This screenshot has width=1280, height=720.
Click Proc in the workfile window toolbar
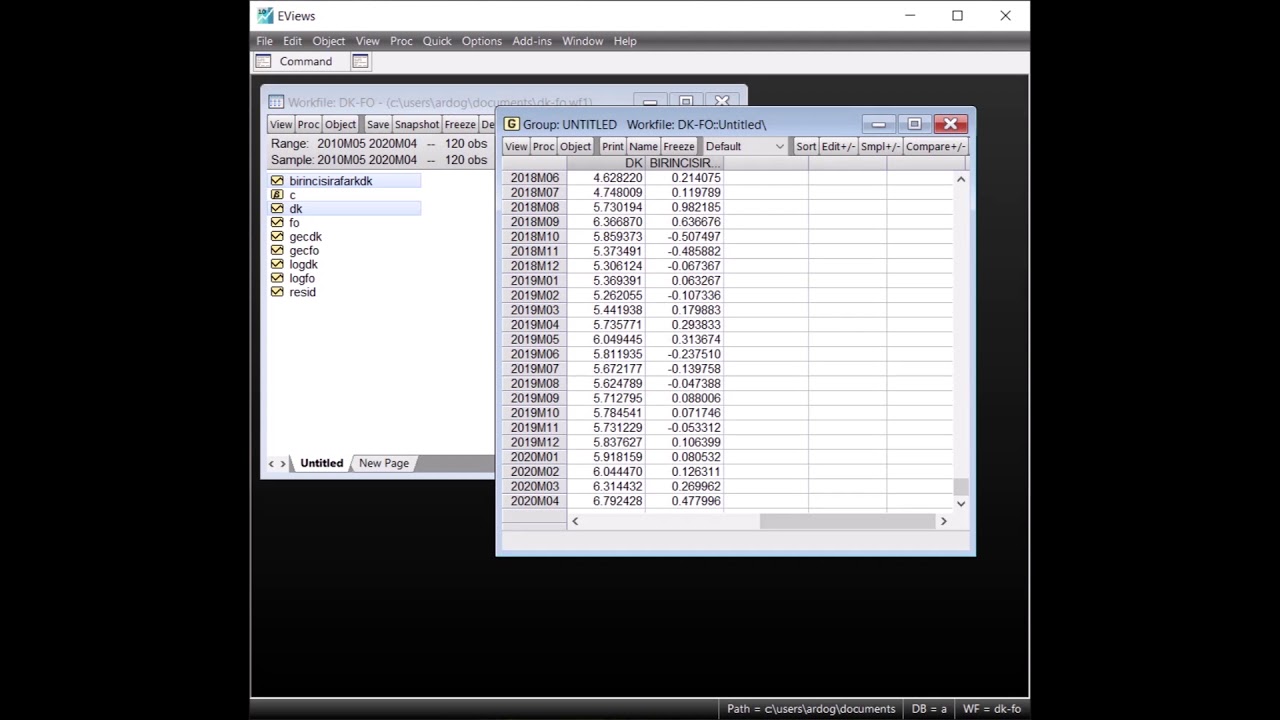(308, 124)
